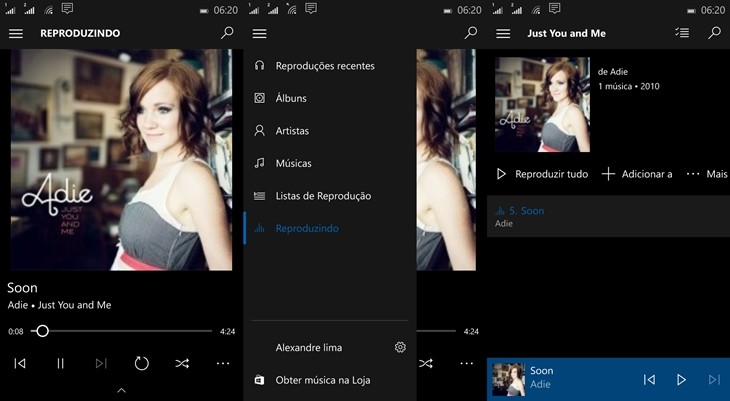Expand the Mais options on album page

pyautogui.click(x=706, y=174)
